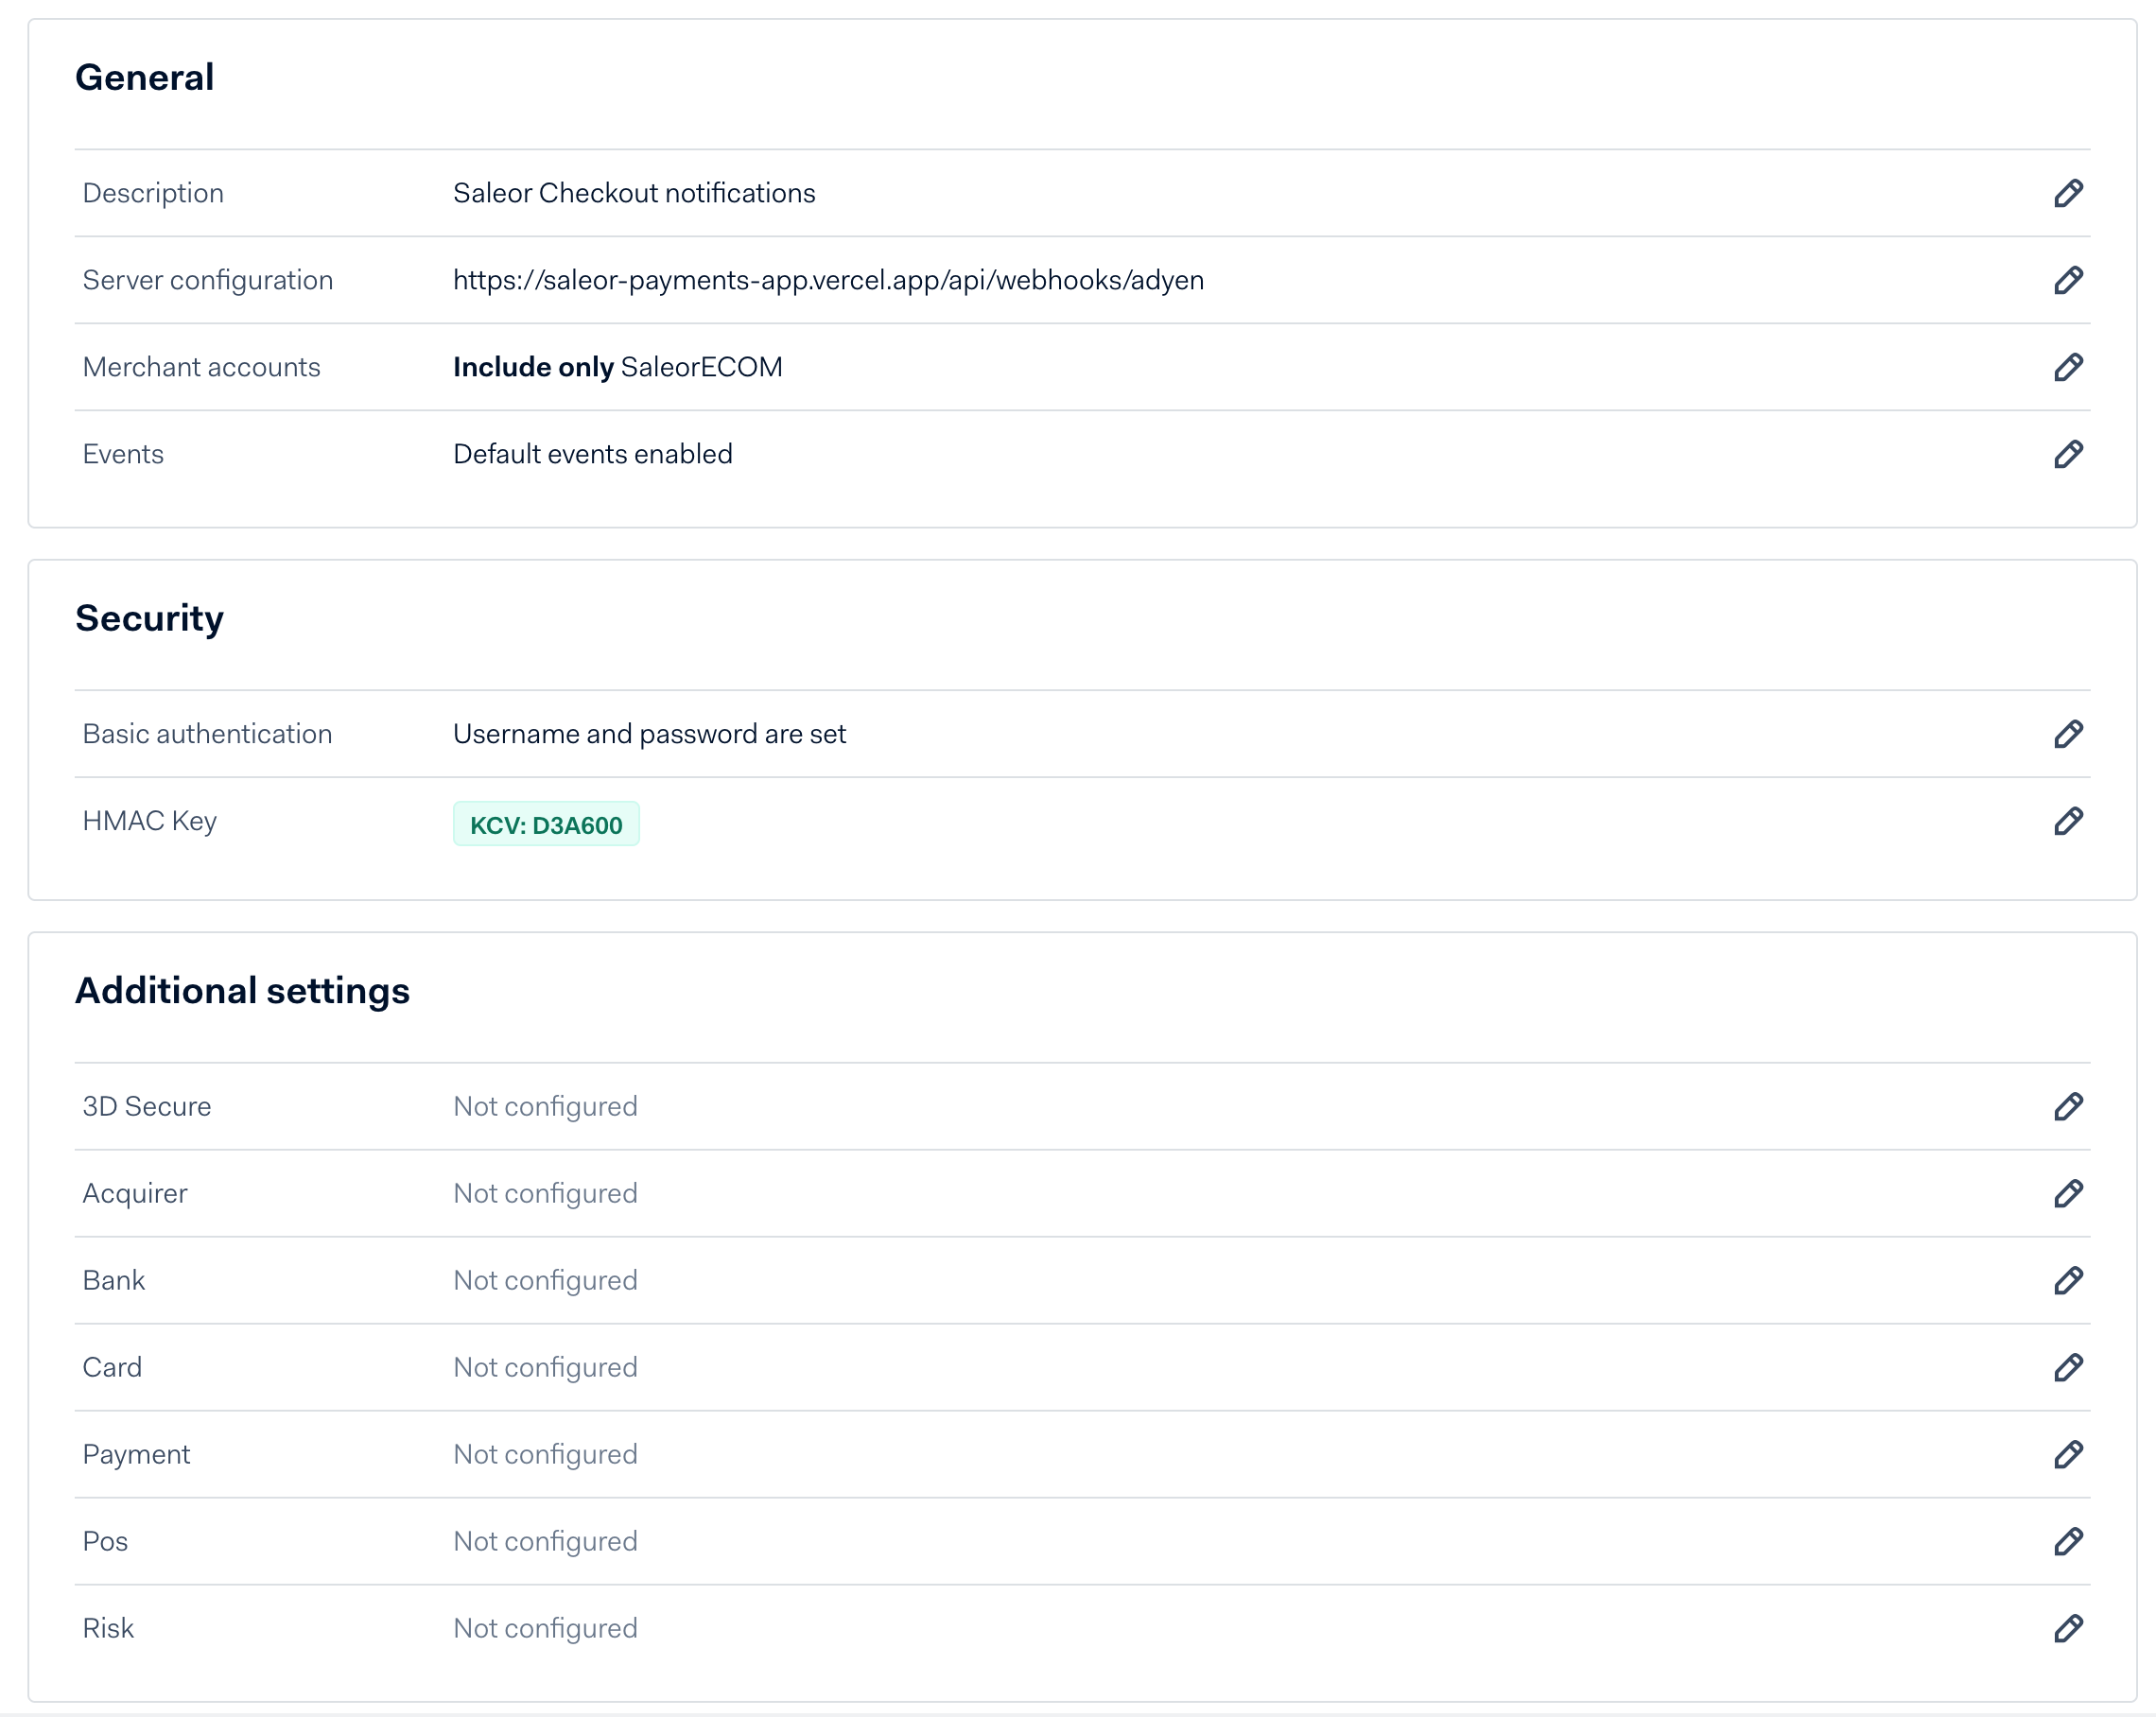Click 'Username and password are set' text
Screen dimensions: 2156x1717
coord(649,734)
